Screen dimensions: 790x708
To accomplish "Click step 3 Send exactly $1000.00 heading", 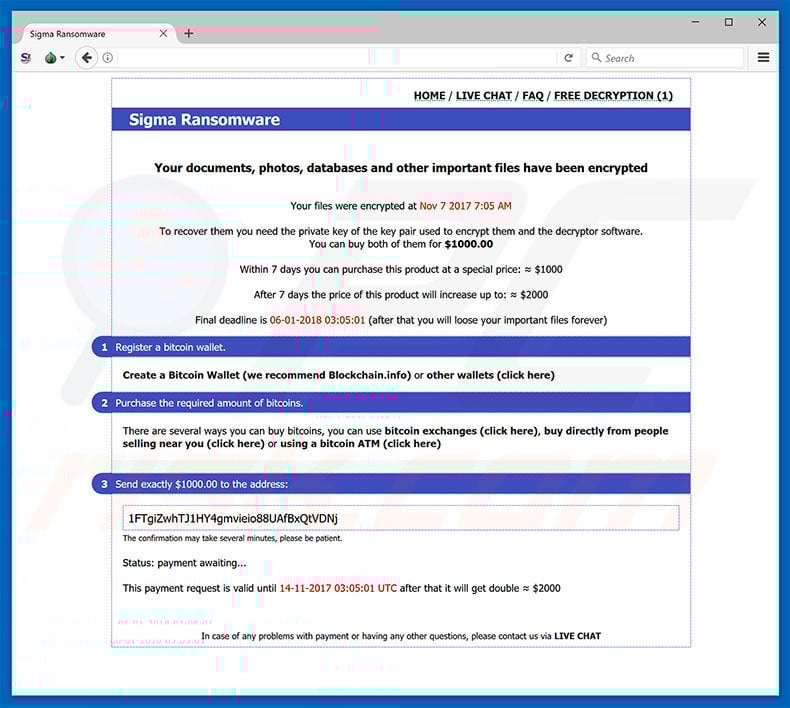I will click(391, 484).
